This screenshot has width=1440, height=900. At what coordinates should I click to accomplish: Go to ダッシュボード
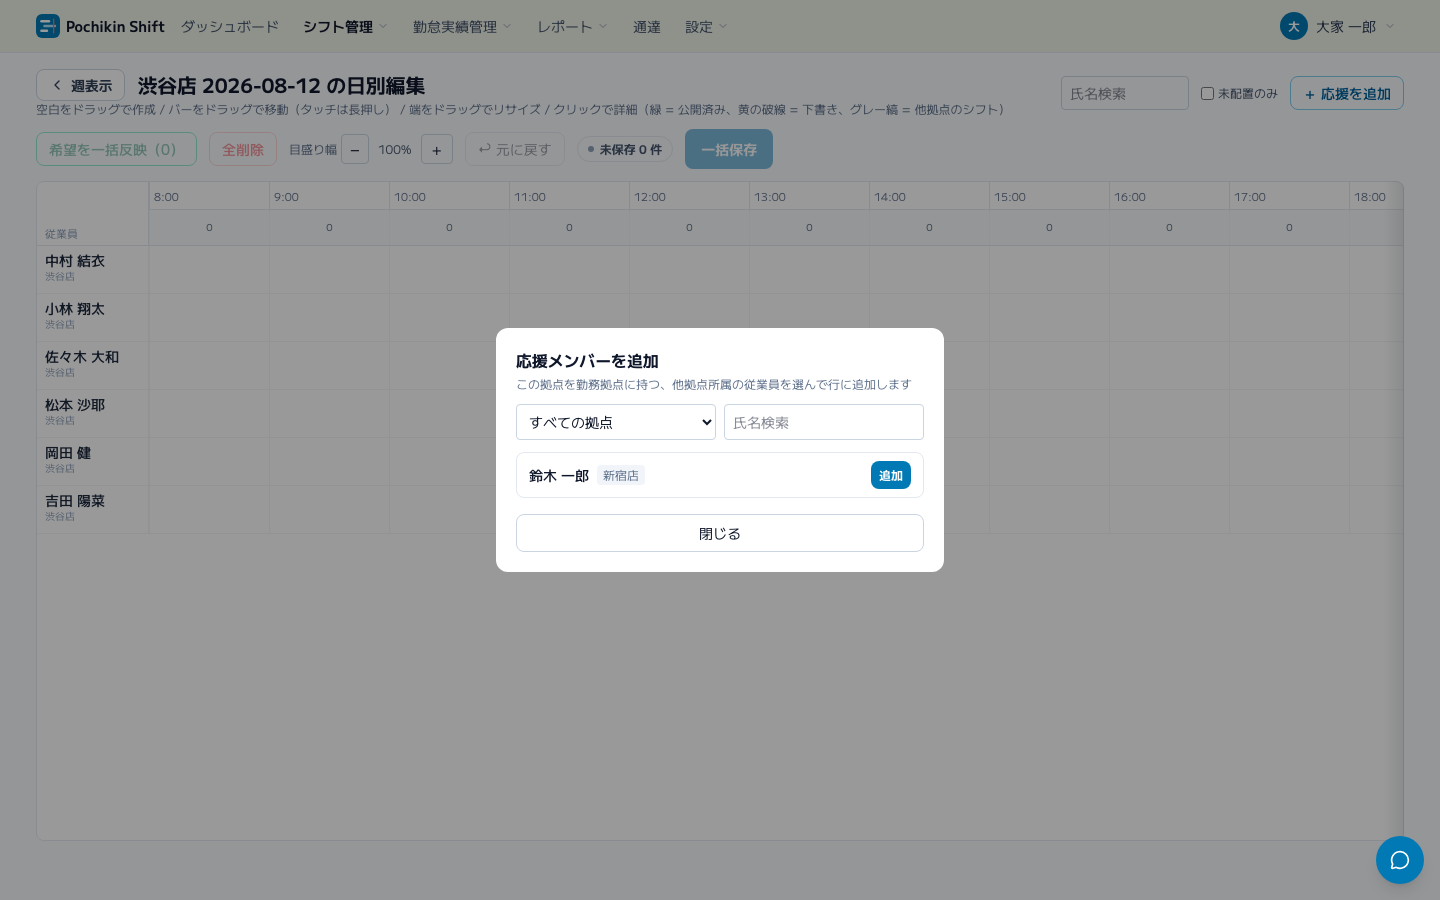(x=230, y=27)
